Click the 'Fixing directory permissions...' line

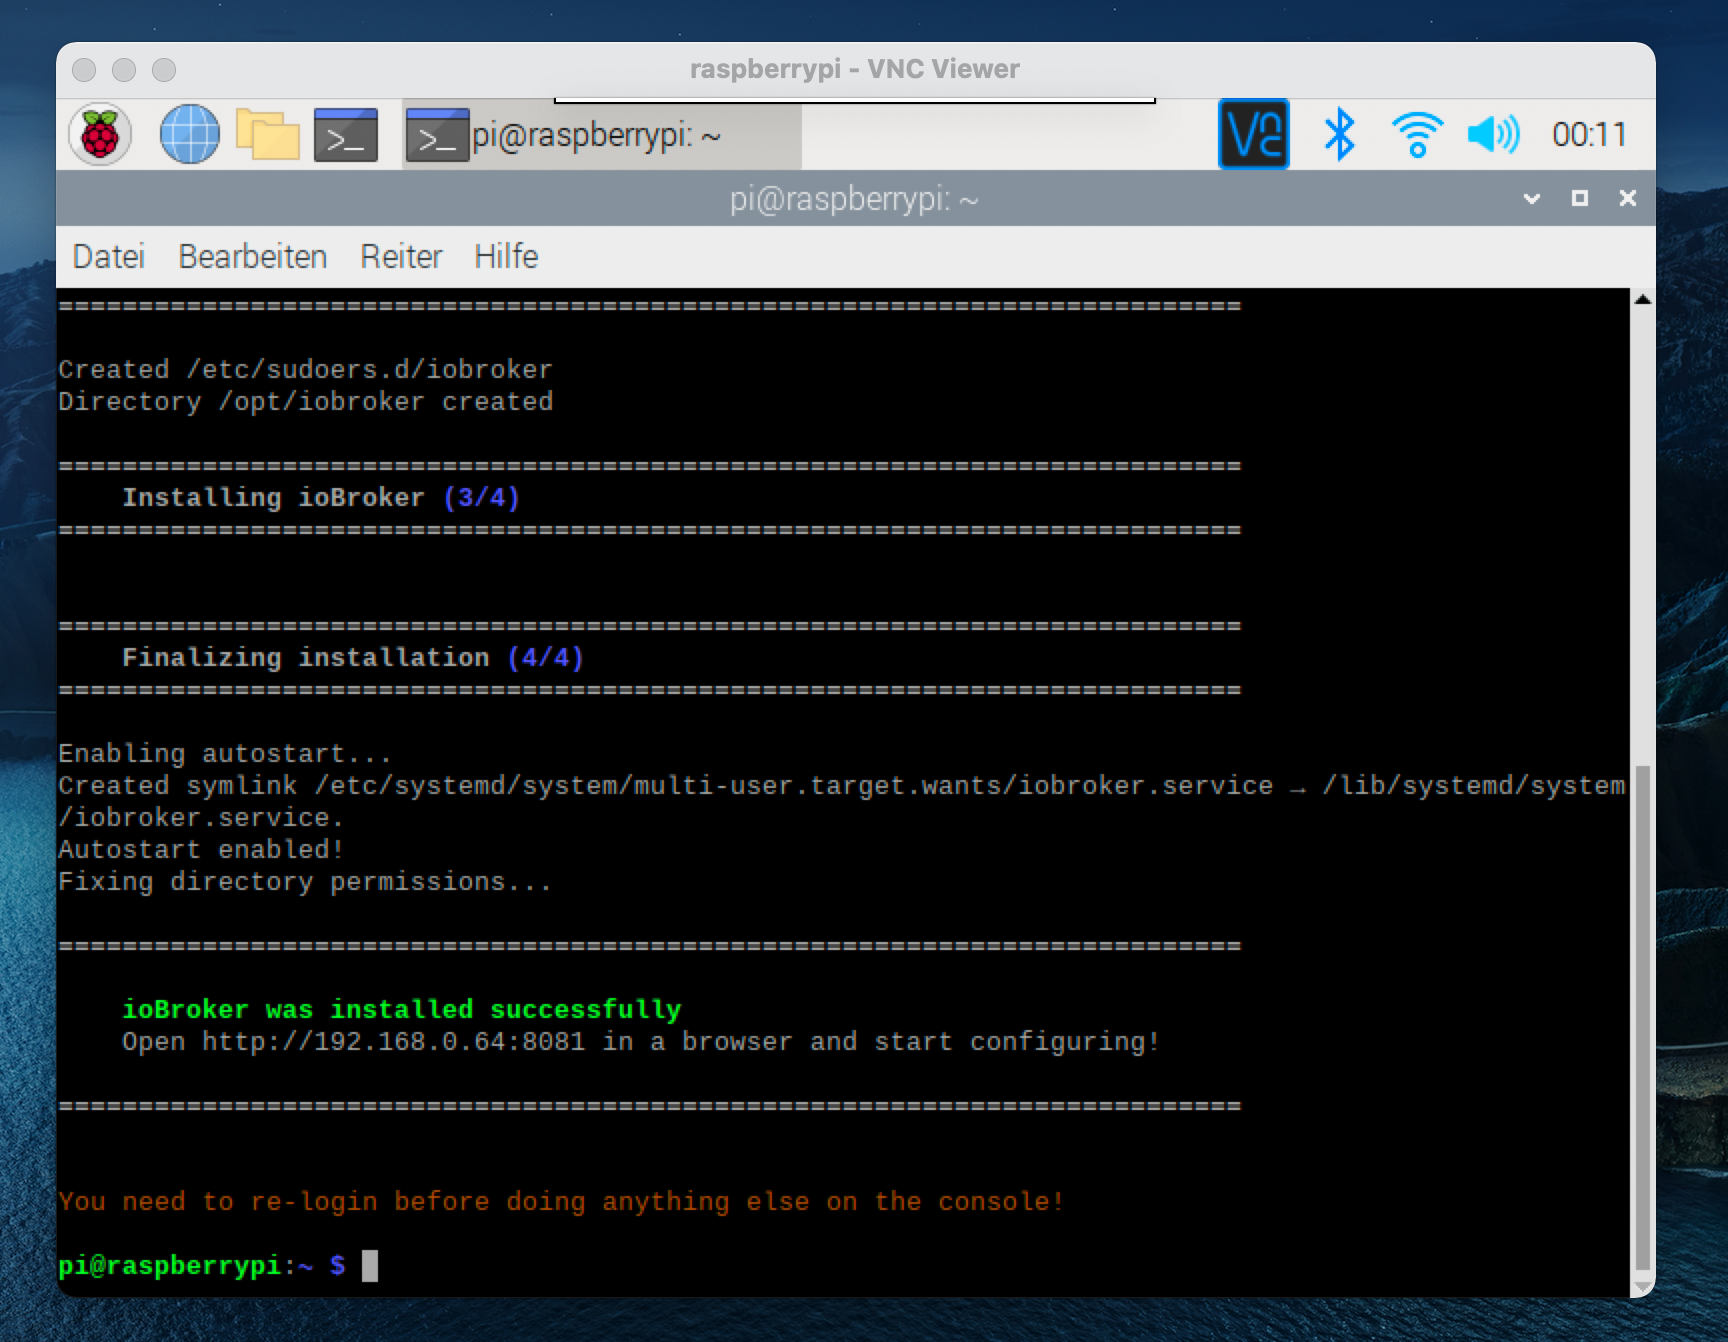coord(305,882)
